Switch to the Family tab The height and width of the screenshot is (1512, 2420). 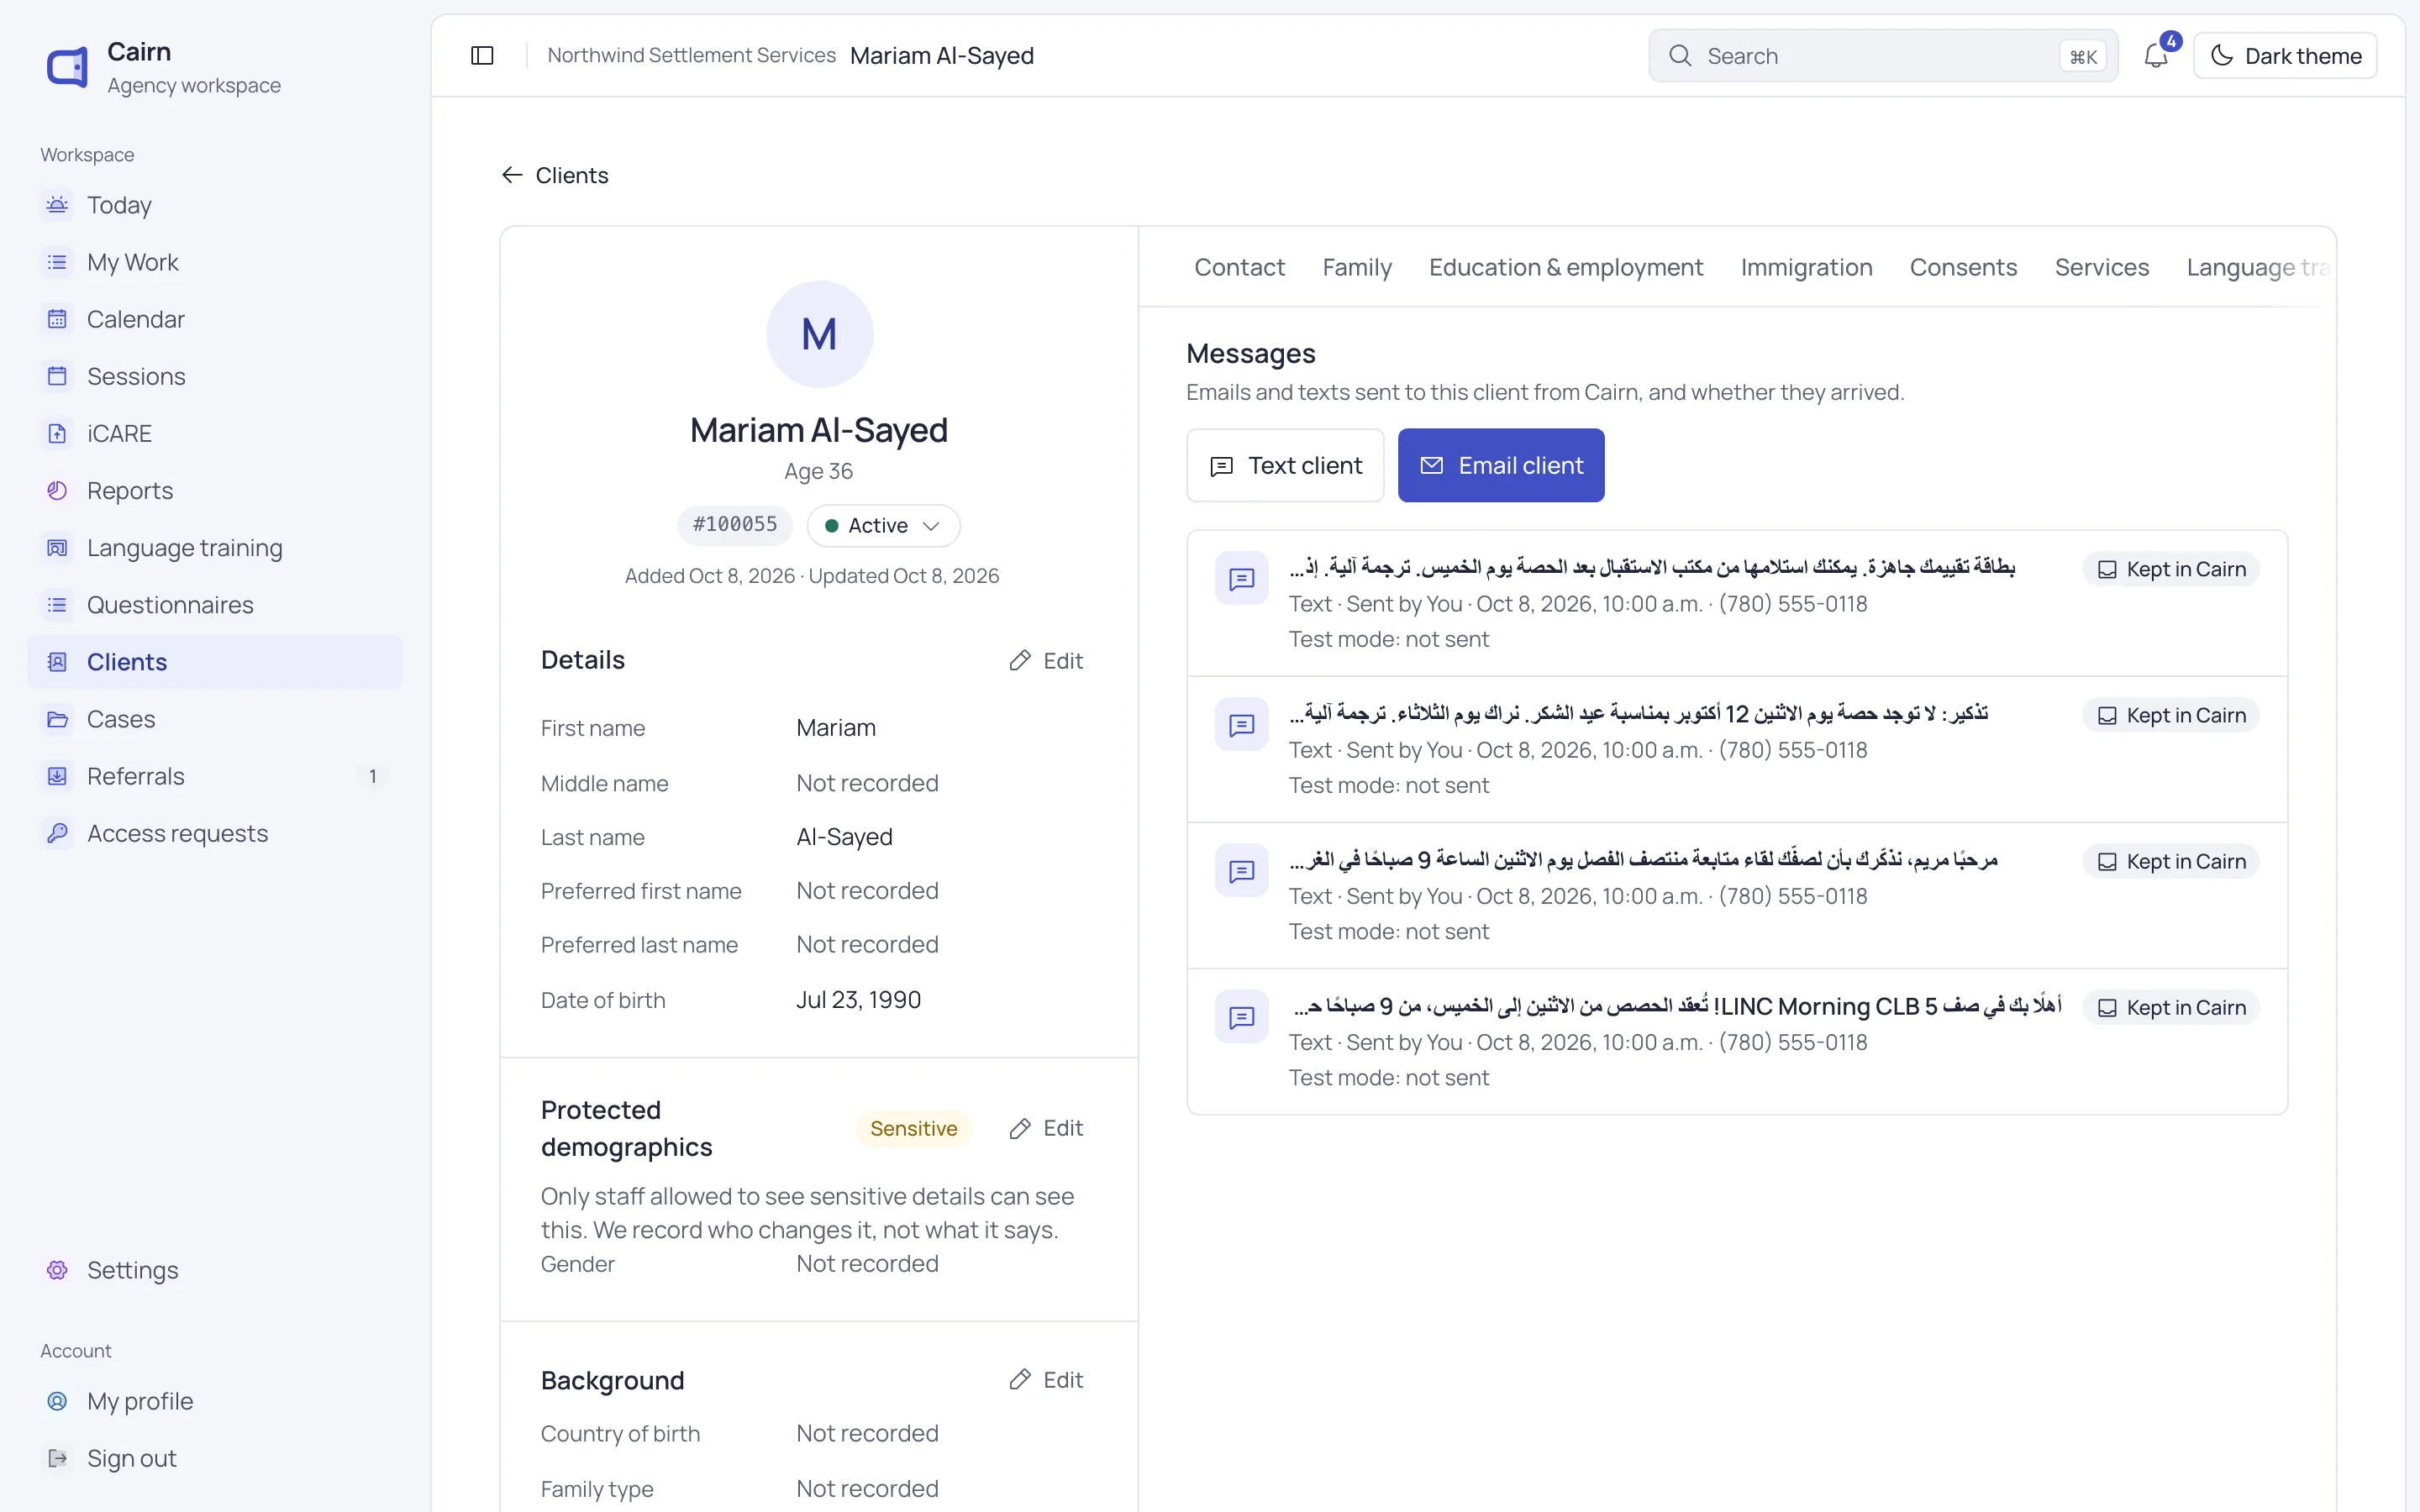pyautogui.click(x=1356, y=267)
